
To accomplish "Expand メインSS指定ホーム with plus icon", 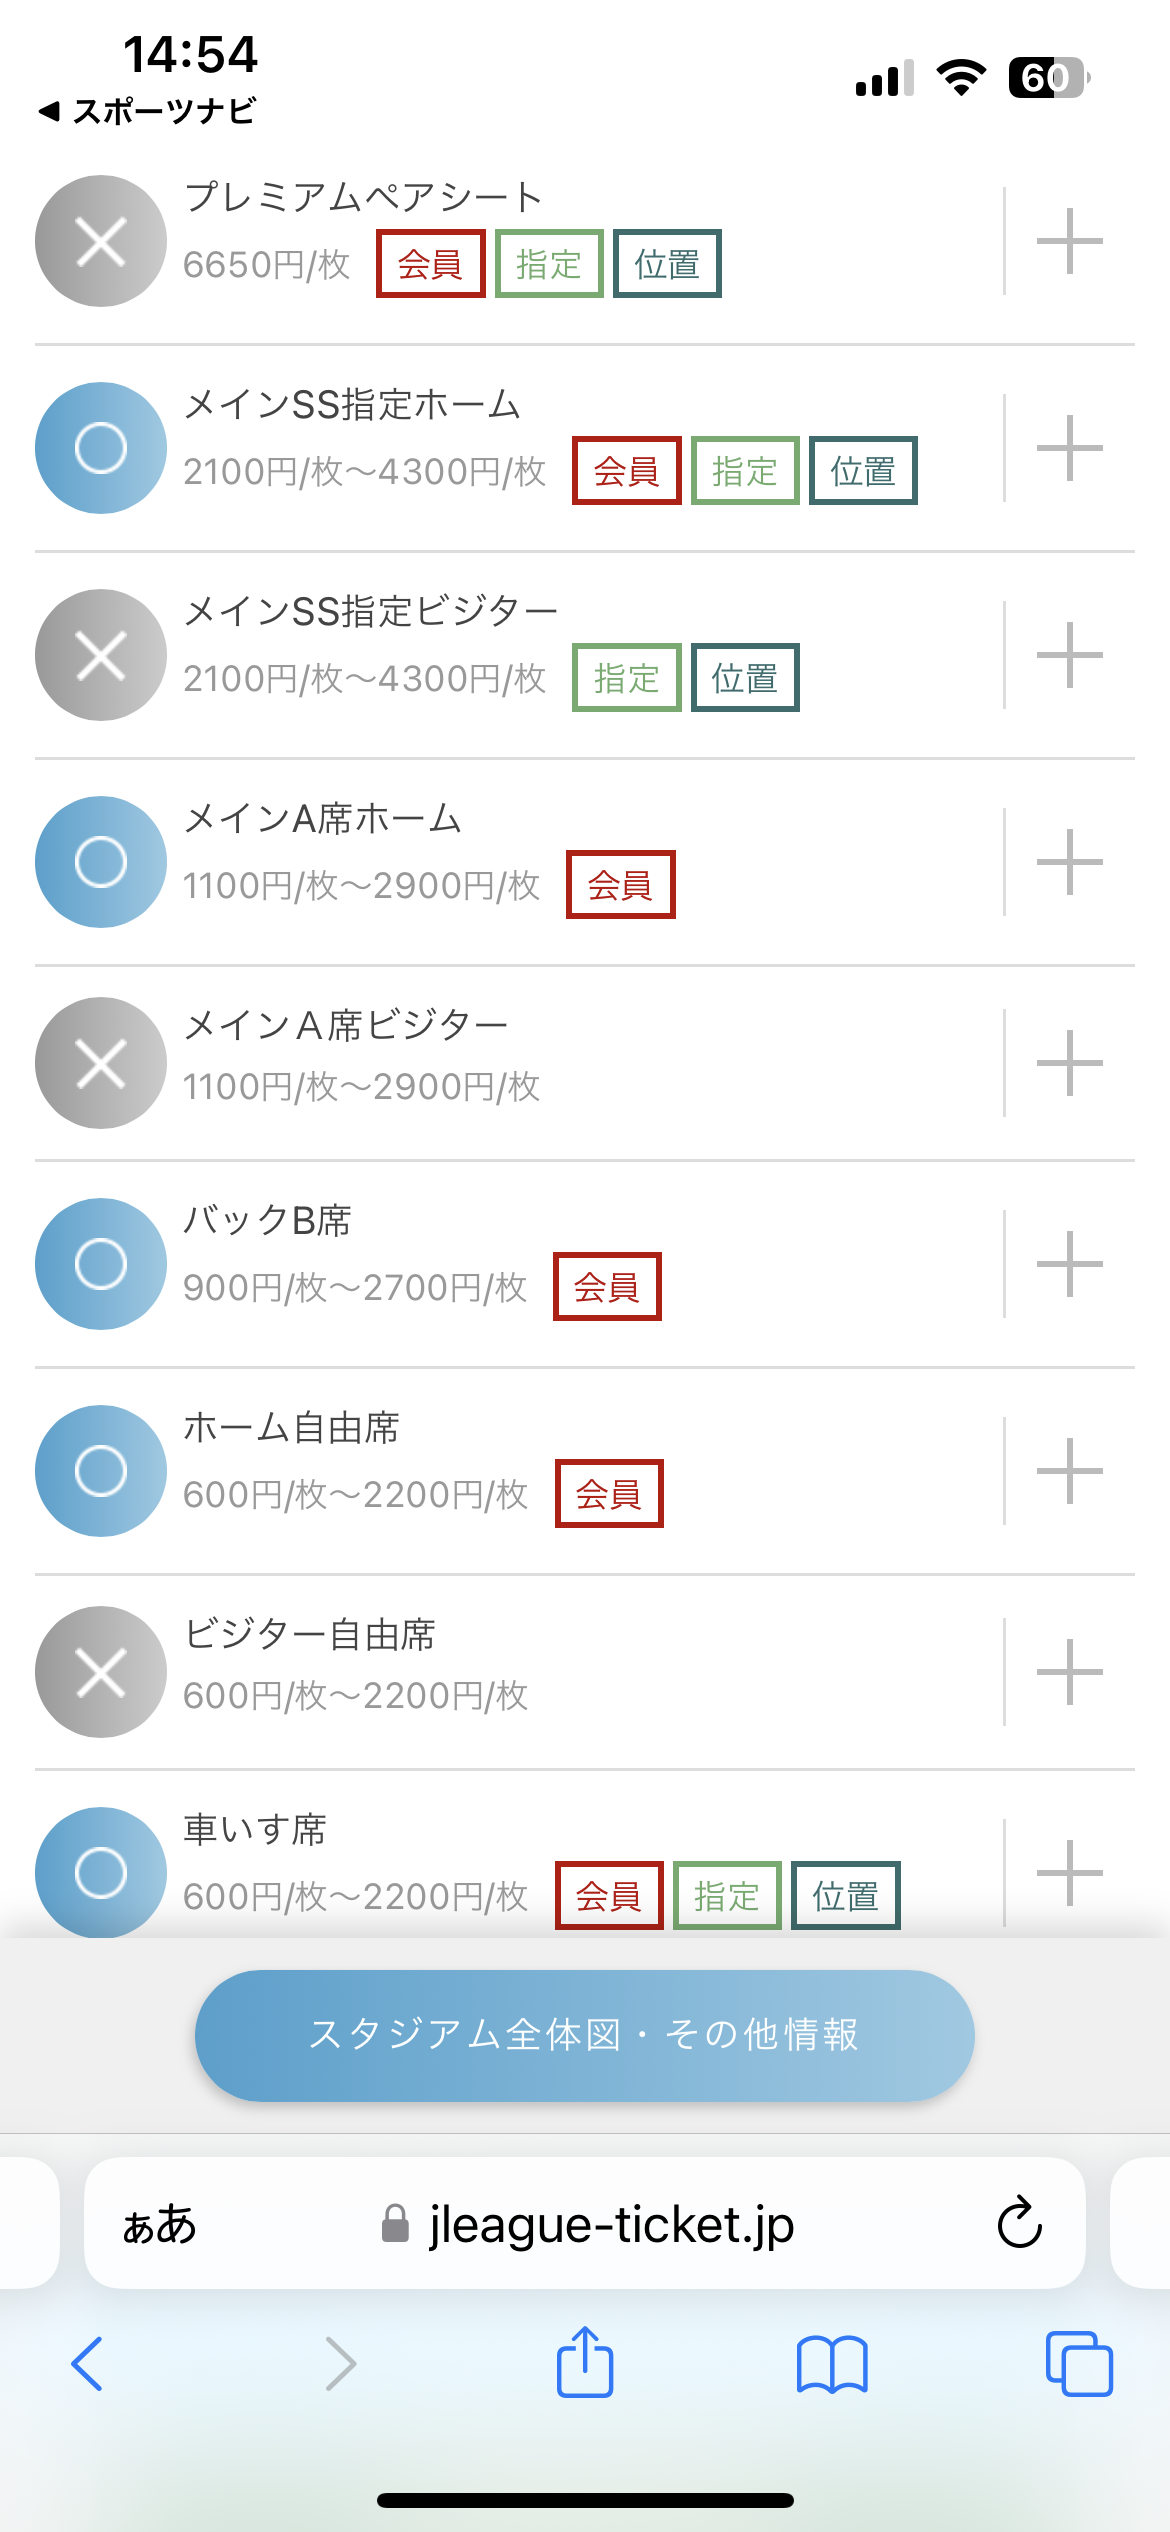I will click(x=1069, y=448).
